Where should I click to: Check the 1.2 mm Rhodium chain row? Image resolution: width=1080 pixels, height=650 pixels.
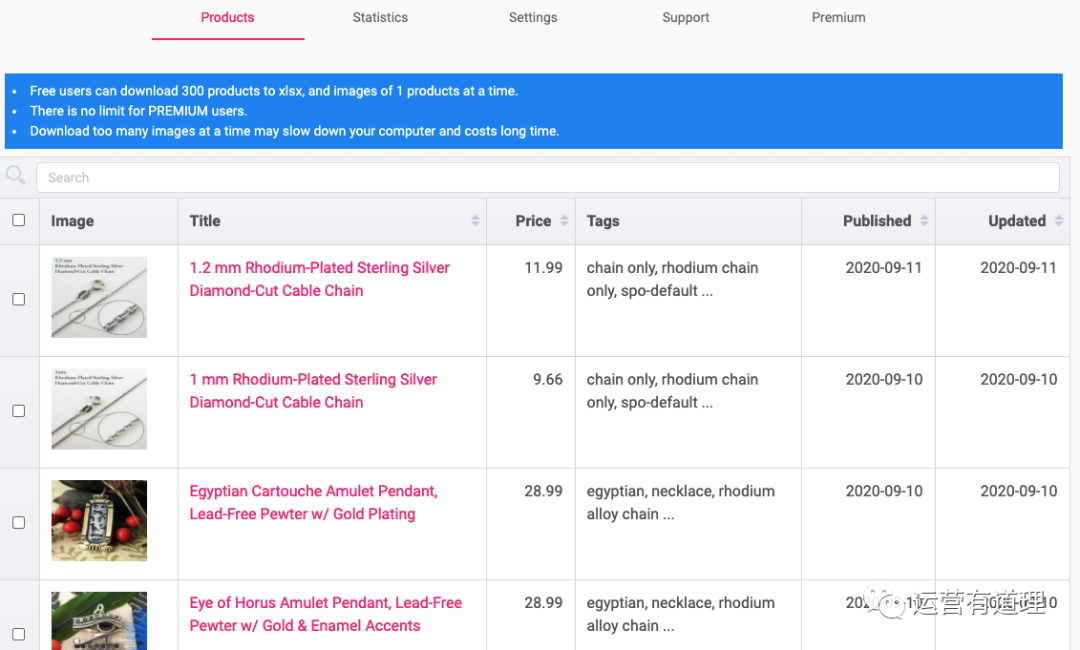tap(18, 299)
